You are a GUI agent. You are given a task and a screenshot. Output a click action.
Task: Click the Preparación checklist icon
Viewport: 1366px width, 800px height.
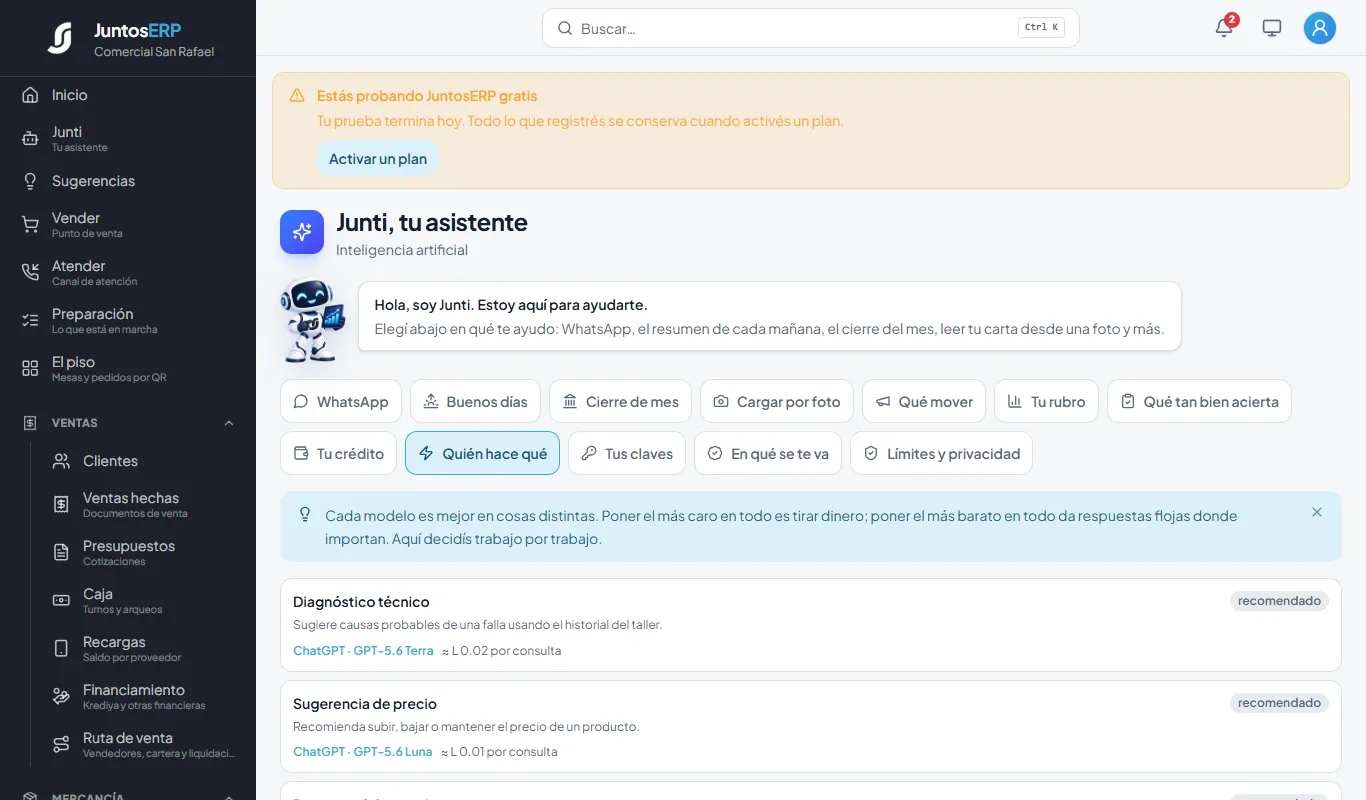30,321
